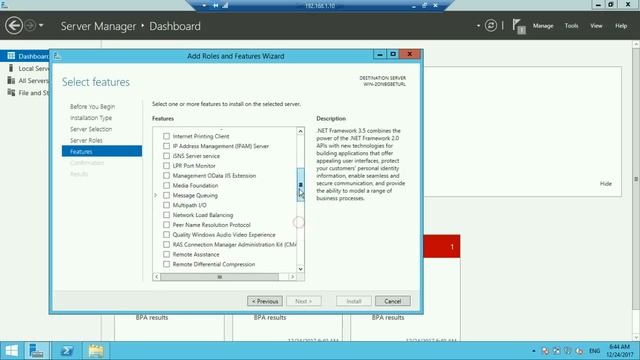Tick Peer Name Resolution Protocol checkbox
The height and width of the screenshot is (360, 640).
[166, 224]
